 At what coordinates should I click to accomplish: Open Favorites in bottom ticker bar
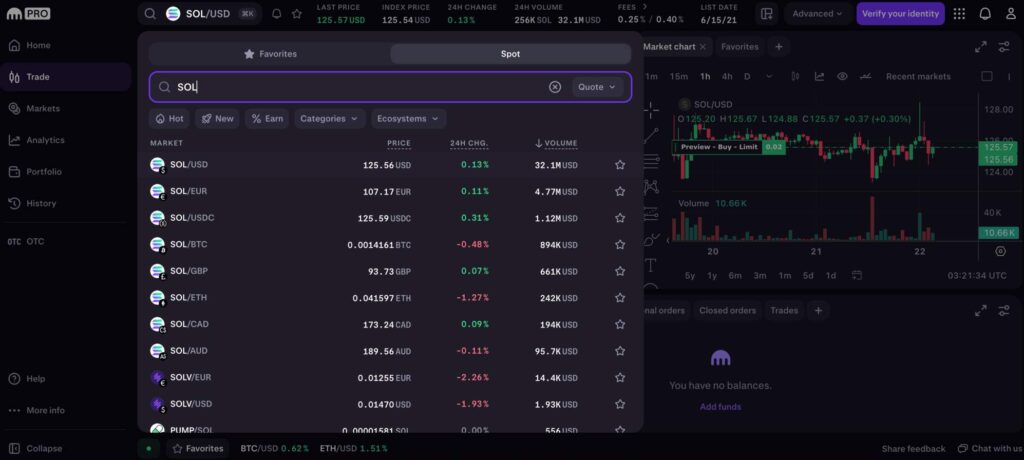tap(198, 448)
